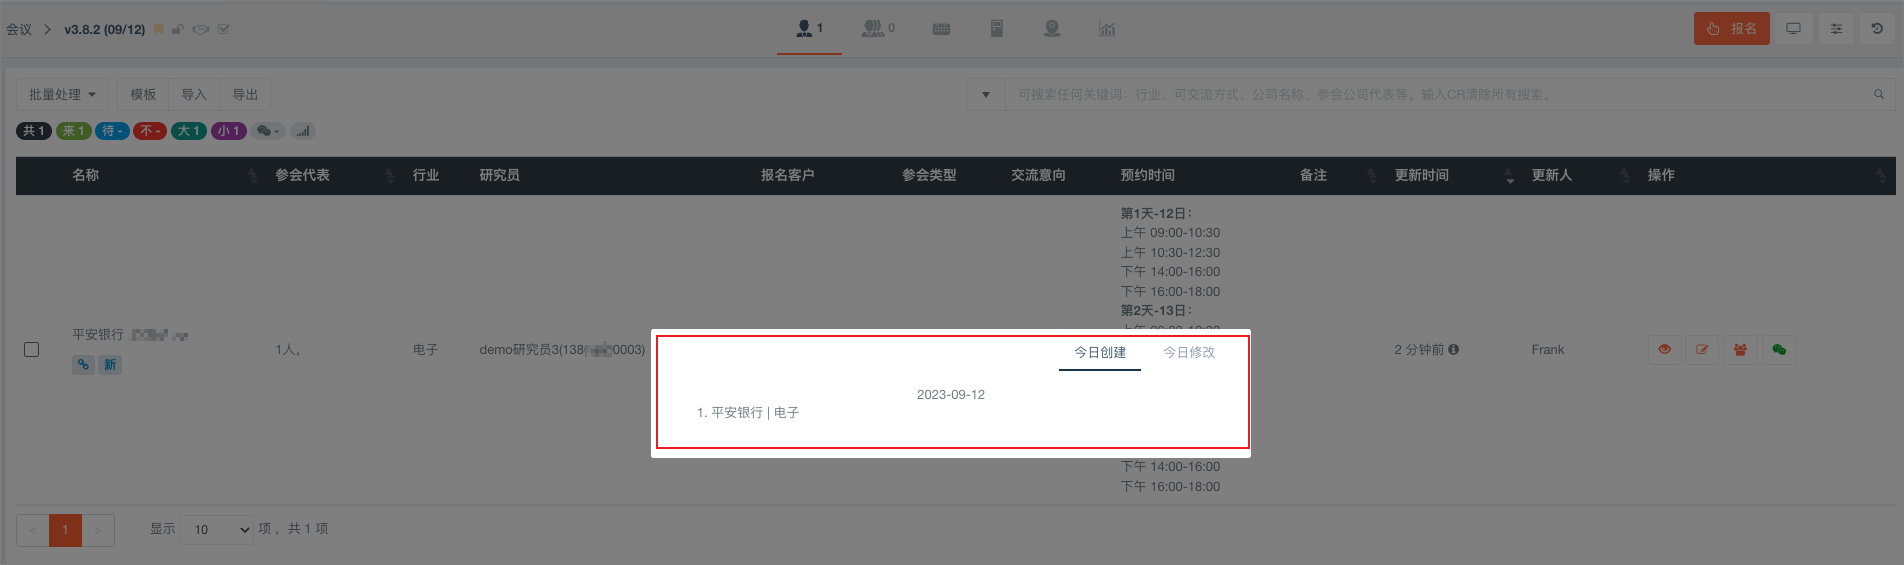Open the single attendee tab icon
The image size is (1904, 565).
pos(804,29)
